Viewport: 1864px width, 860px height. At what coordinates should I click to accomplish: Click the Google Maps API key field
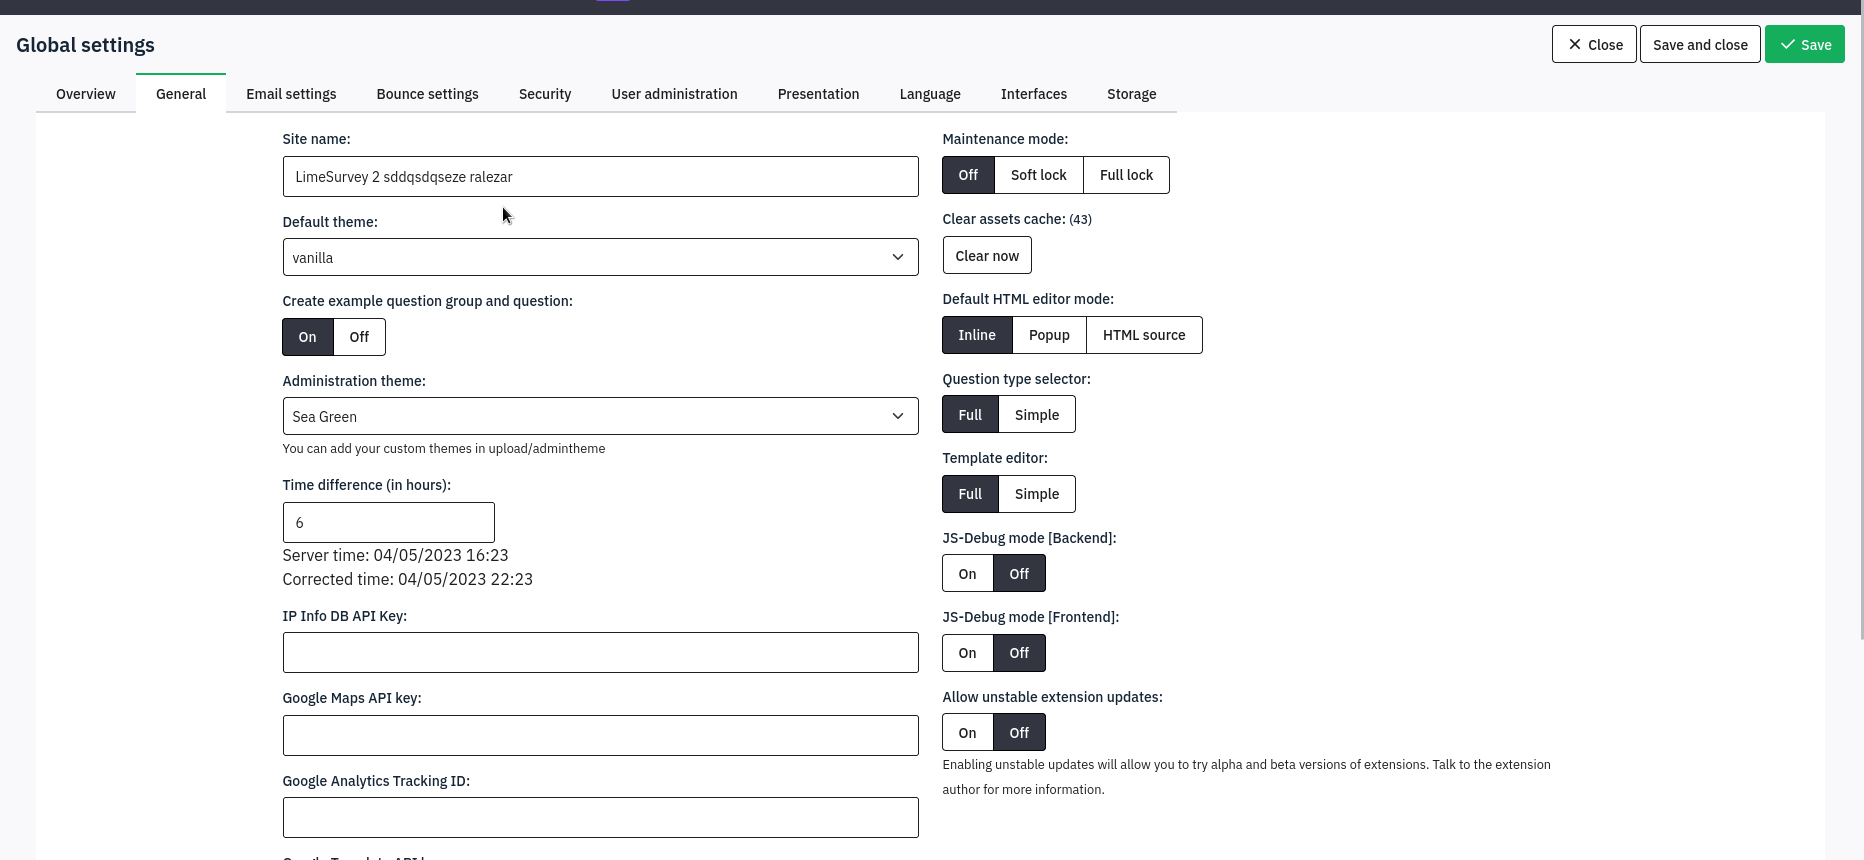[x=600, y=736]
